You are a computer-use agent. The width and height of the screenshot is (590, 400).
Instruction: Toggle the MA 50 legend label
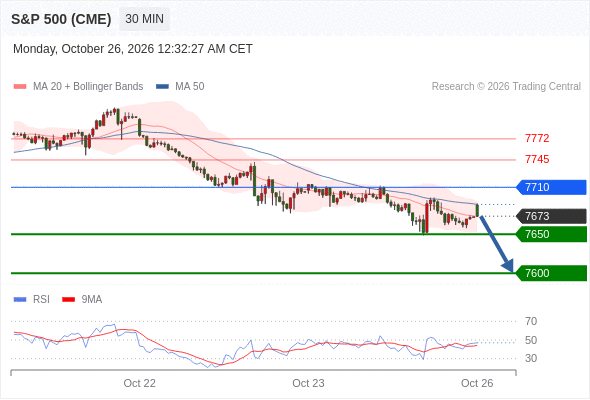(x=190, y=87)
